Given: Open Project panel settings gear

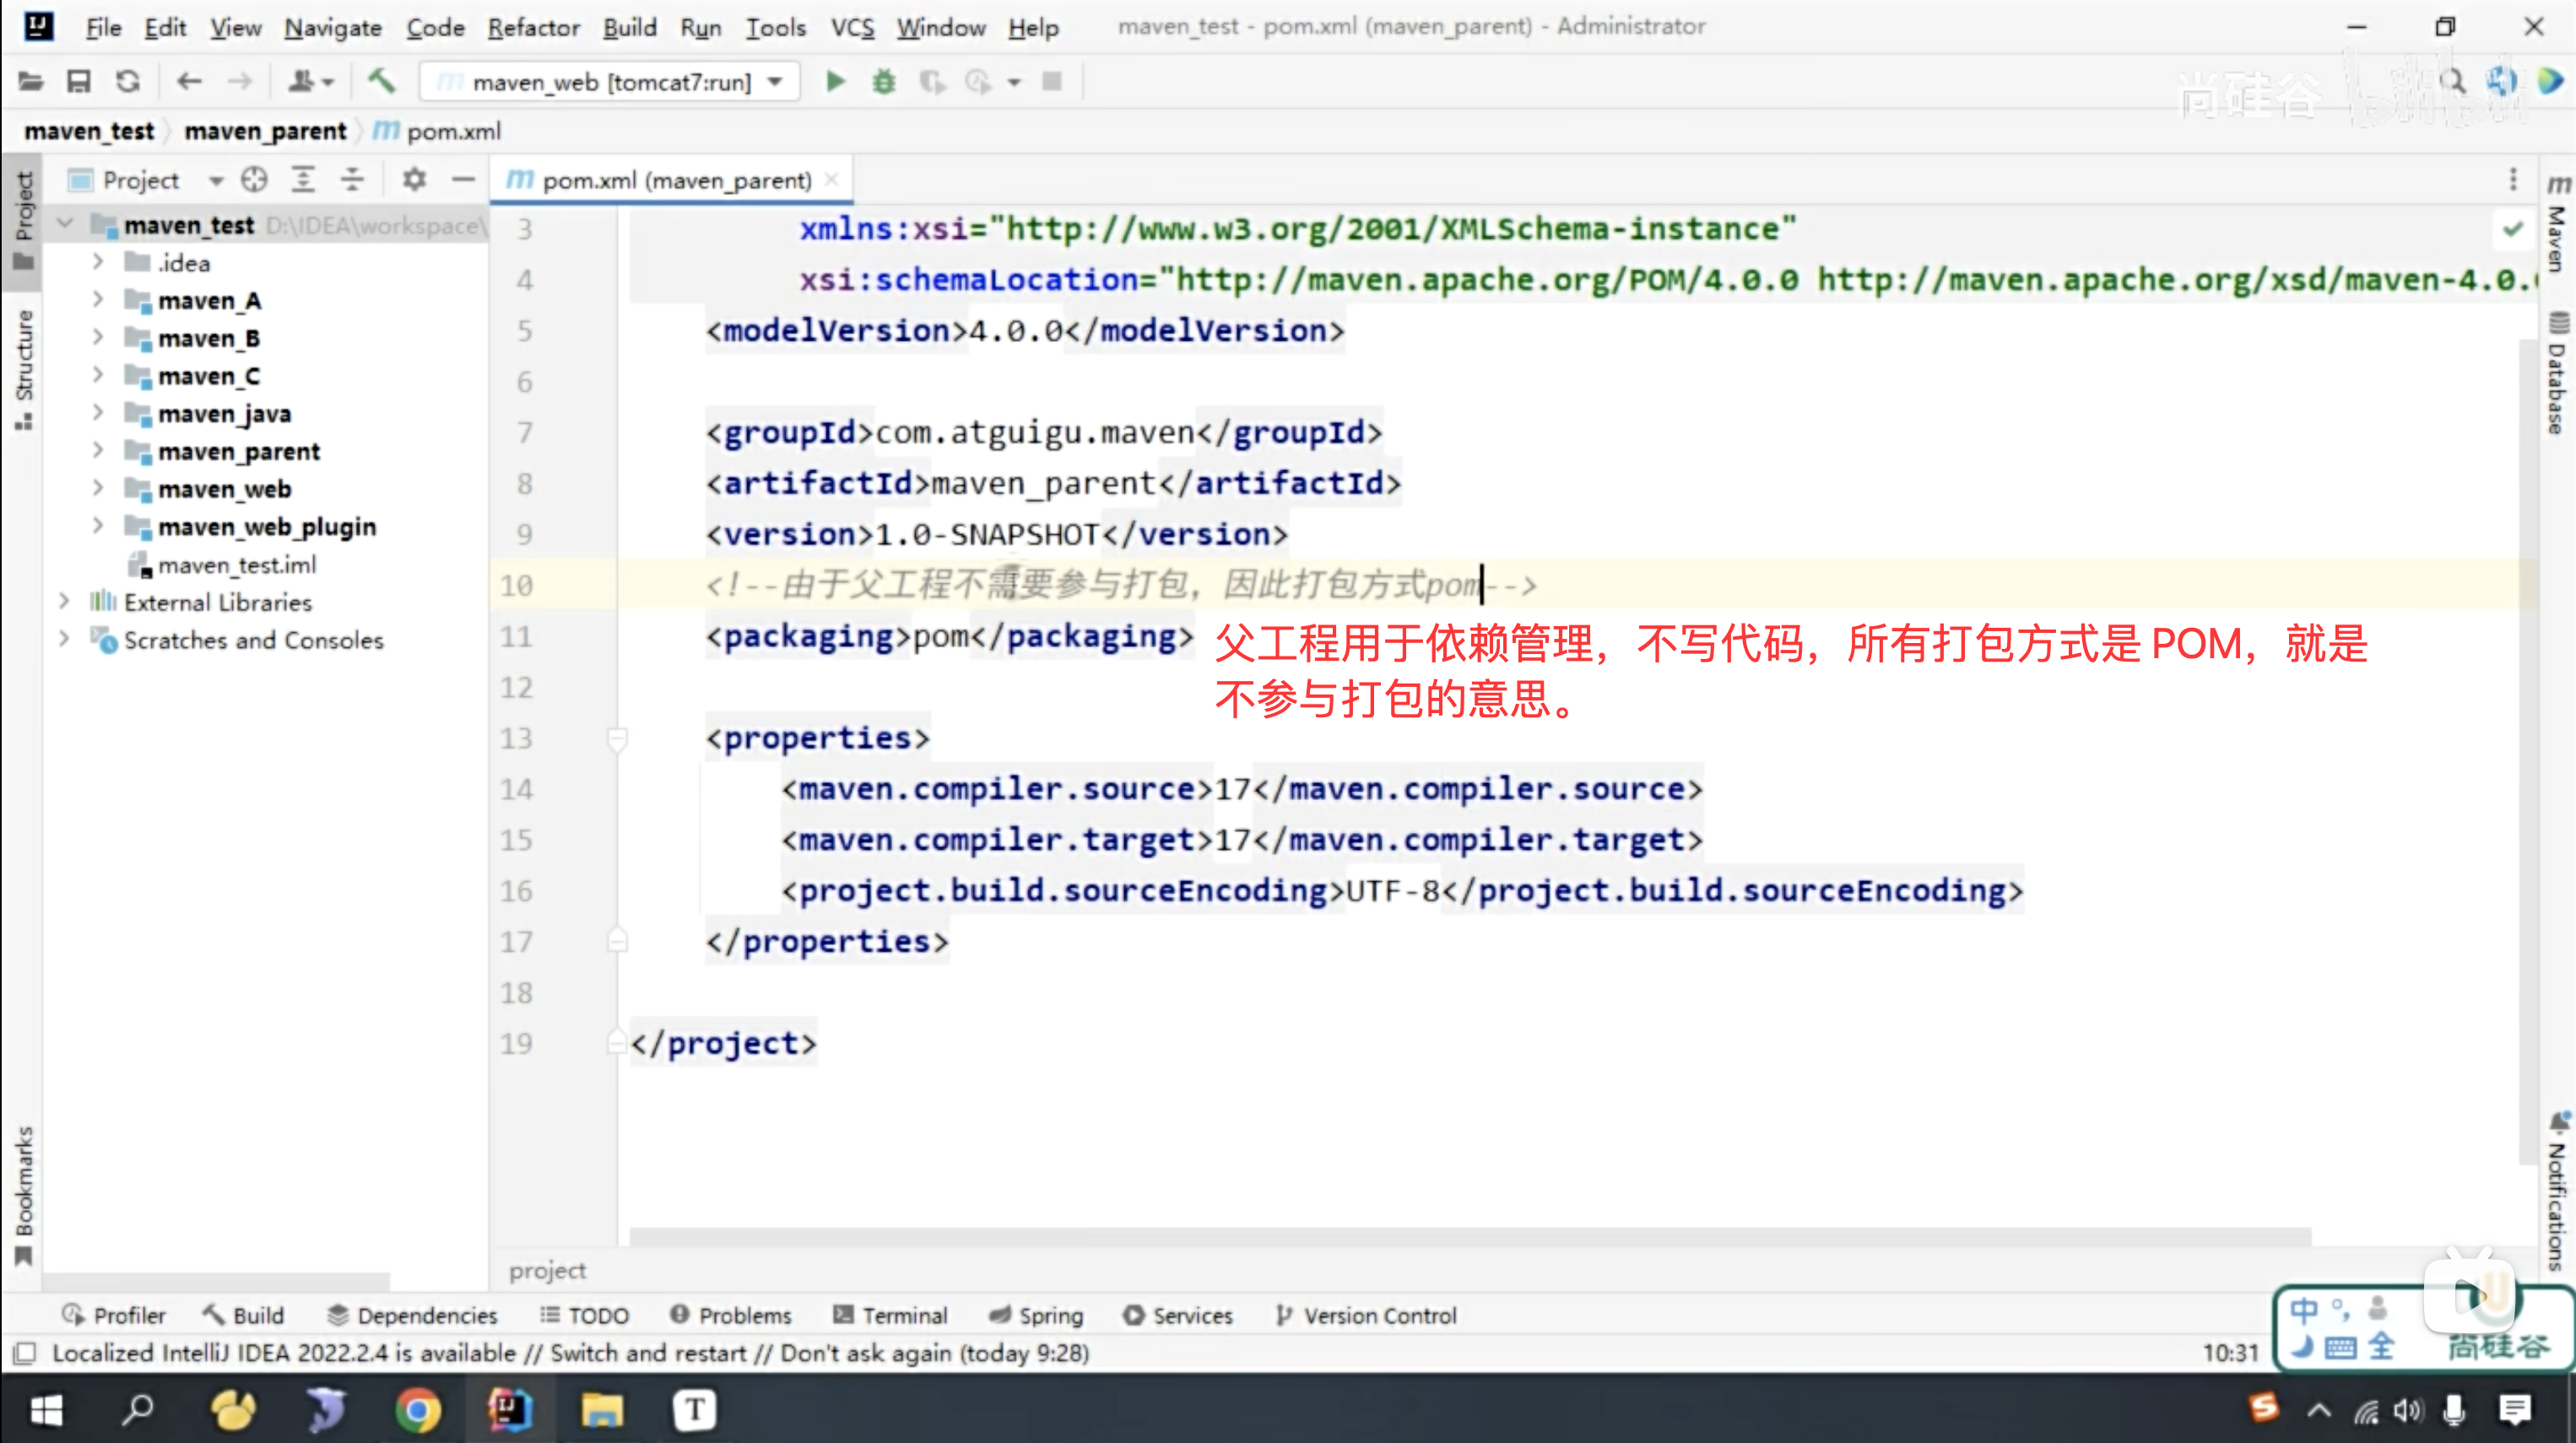Looking at the screenshot, I should click(x=414, y=180).
